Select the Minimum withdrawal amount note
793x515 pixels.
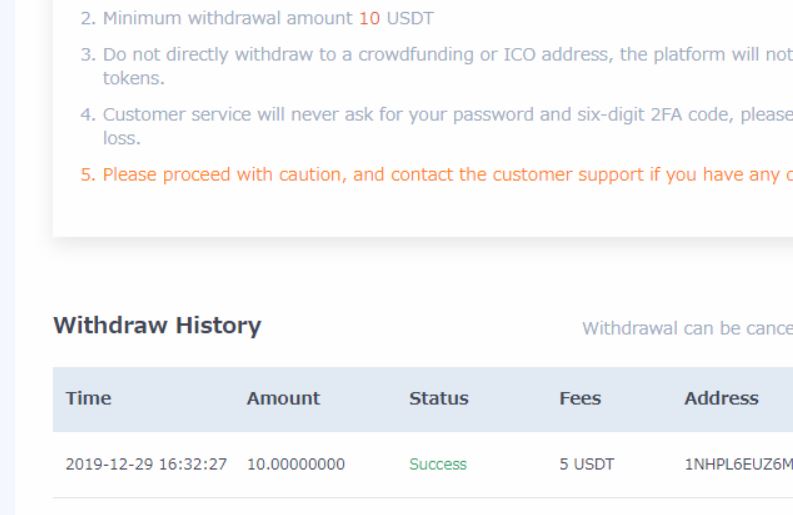tap(257, 19)
